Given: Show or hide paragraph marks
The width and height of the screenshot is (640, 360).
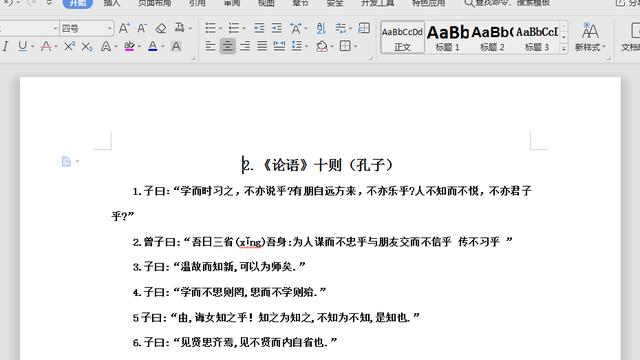Looking at the screenshot, I should tap(340, 28).
